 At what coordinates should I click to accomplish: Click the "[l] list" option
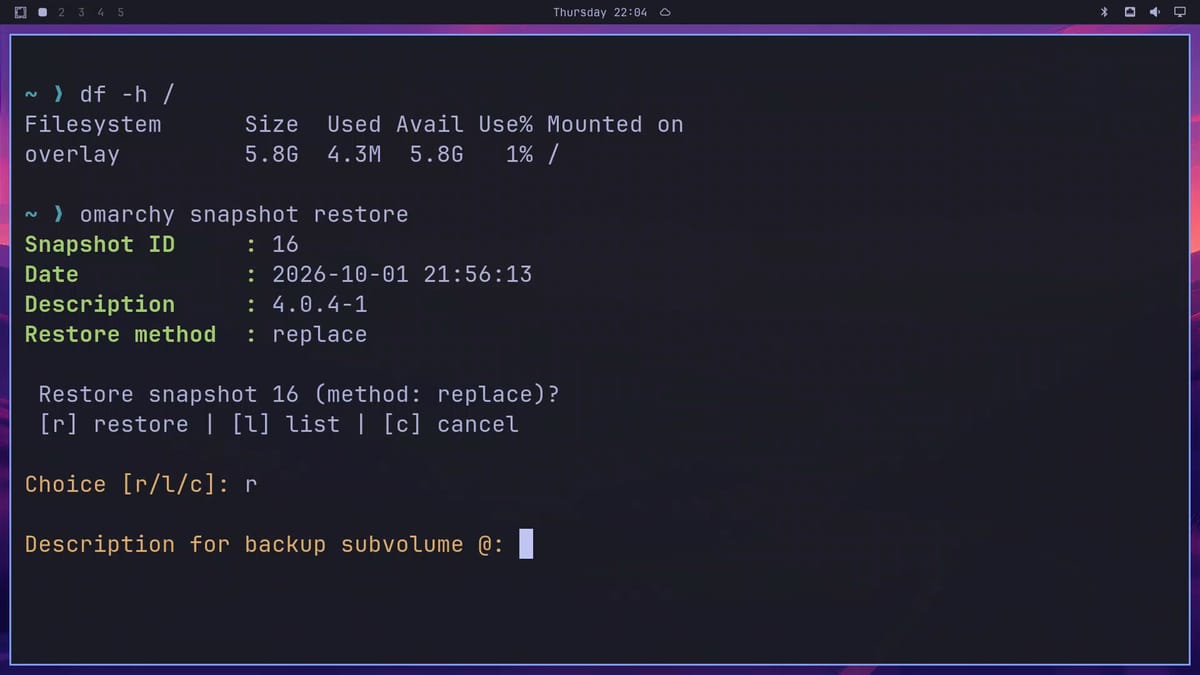pyautogui.click(x=286, y=424)
